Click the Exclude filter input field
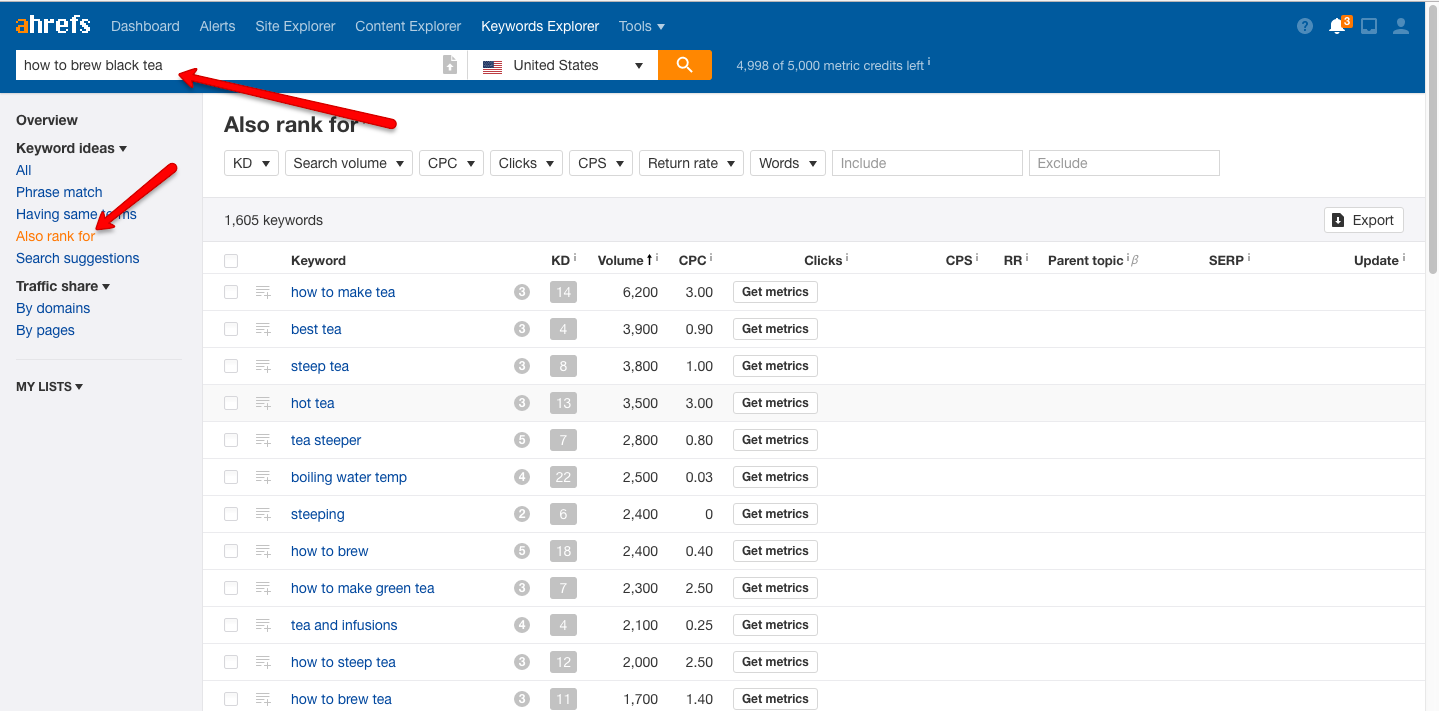This screenshot has height=711, width=1439. click(1124, 163)
